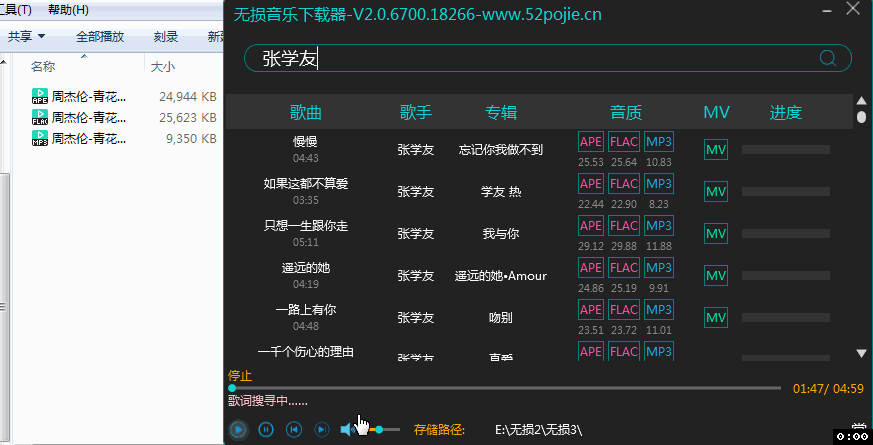The image size is (873, 445).
Task: Download APE for 只想一生跟你走
Action: (x=591, y=226)
